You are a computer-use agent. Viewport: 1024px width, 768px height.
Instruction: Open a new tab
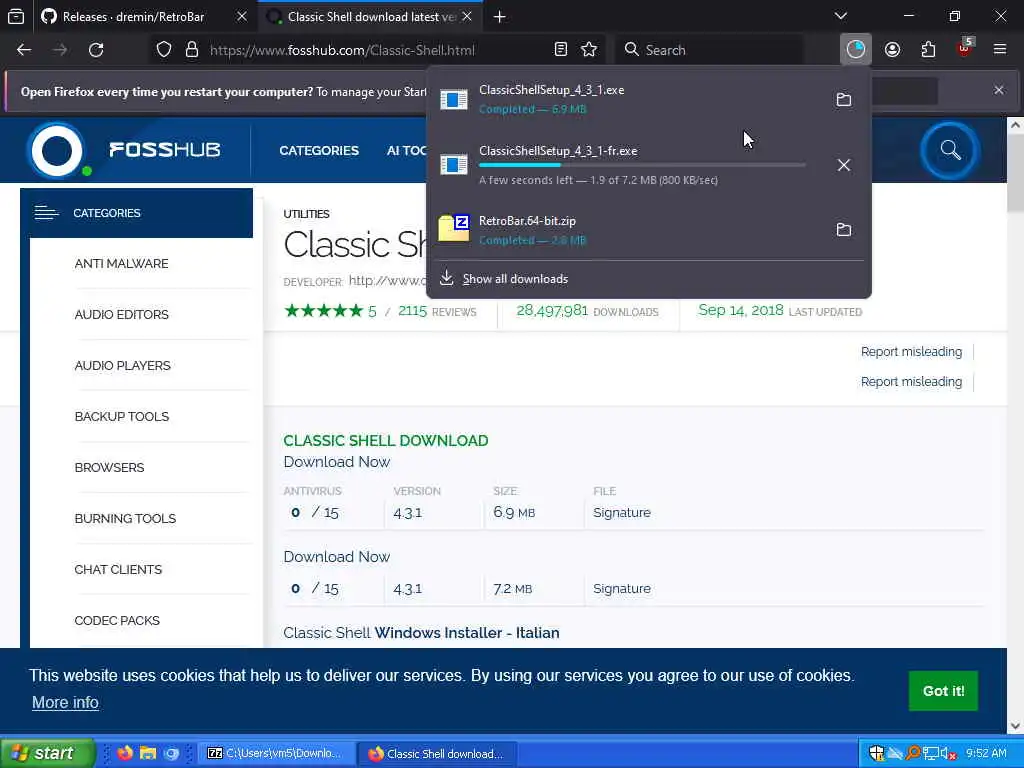click(500, 17)
